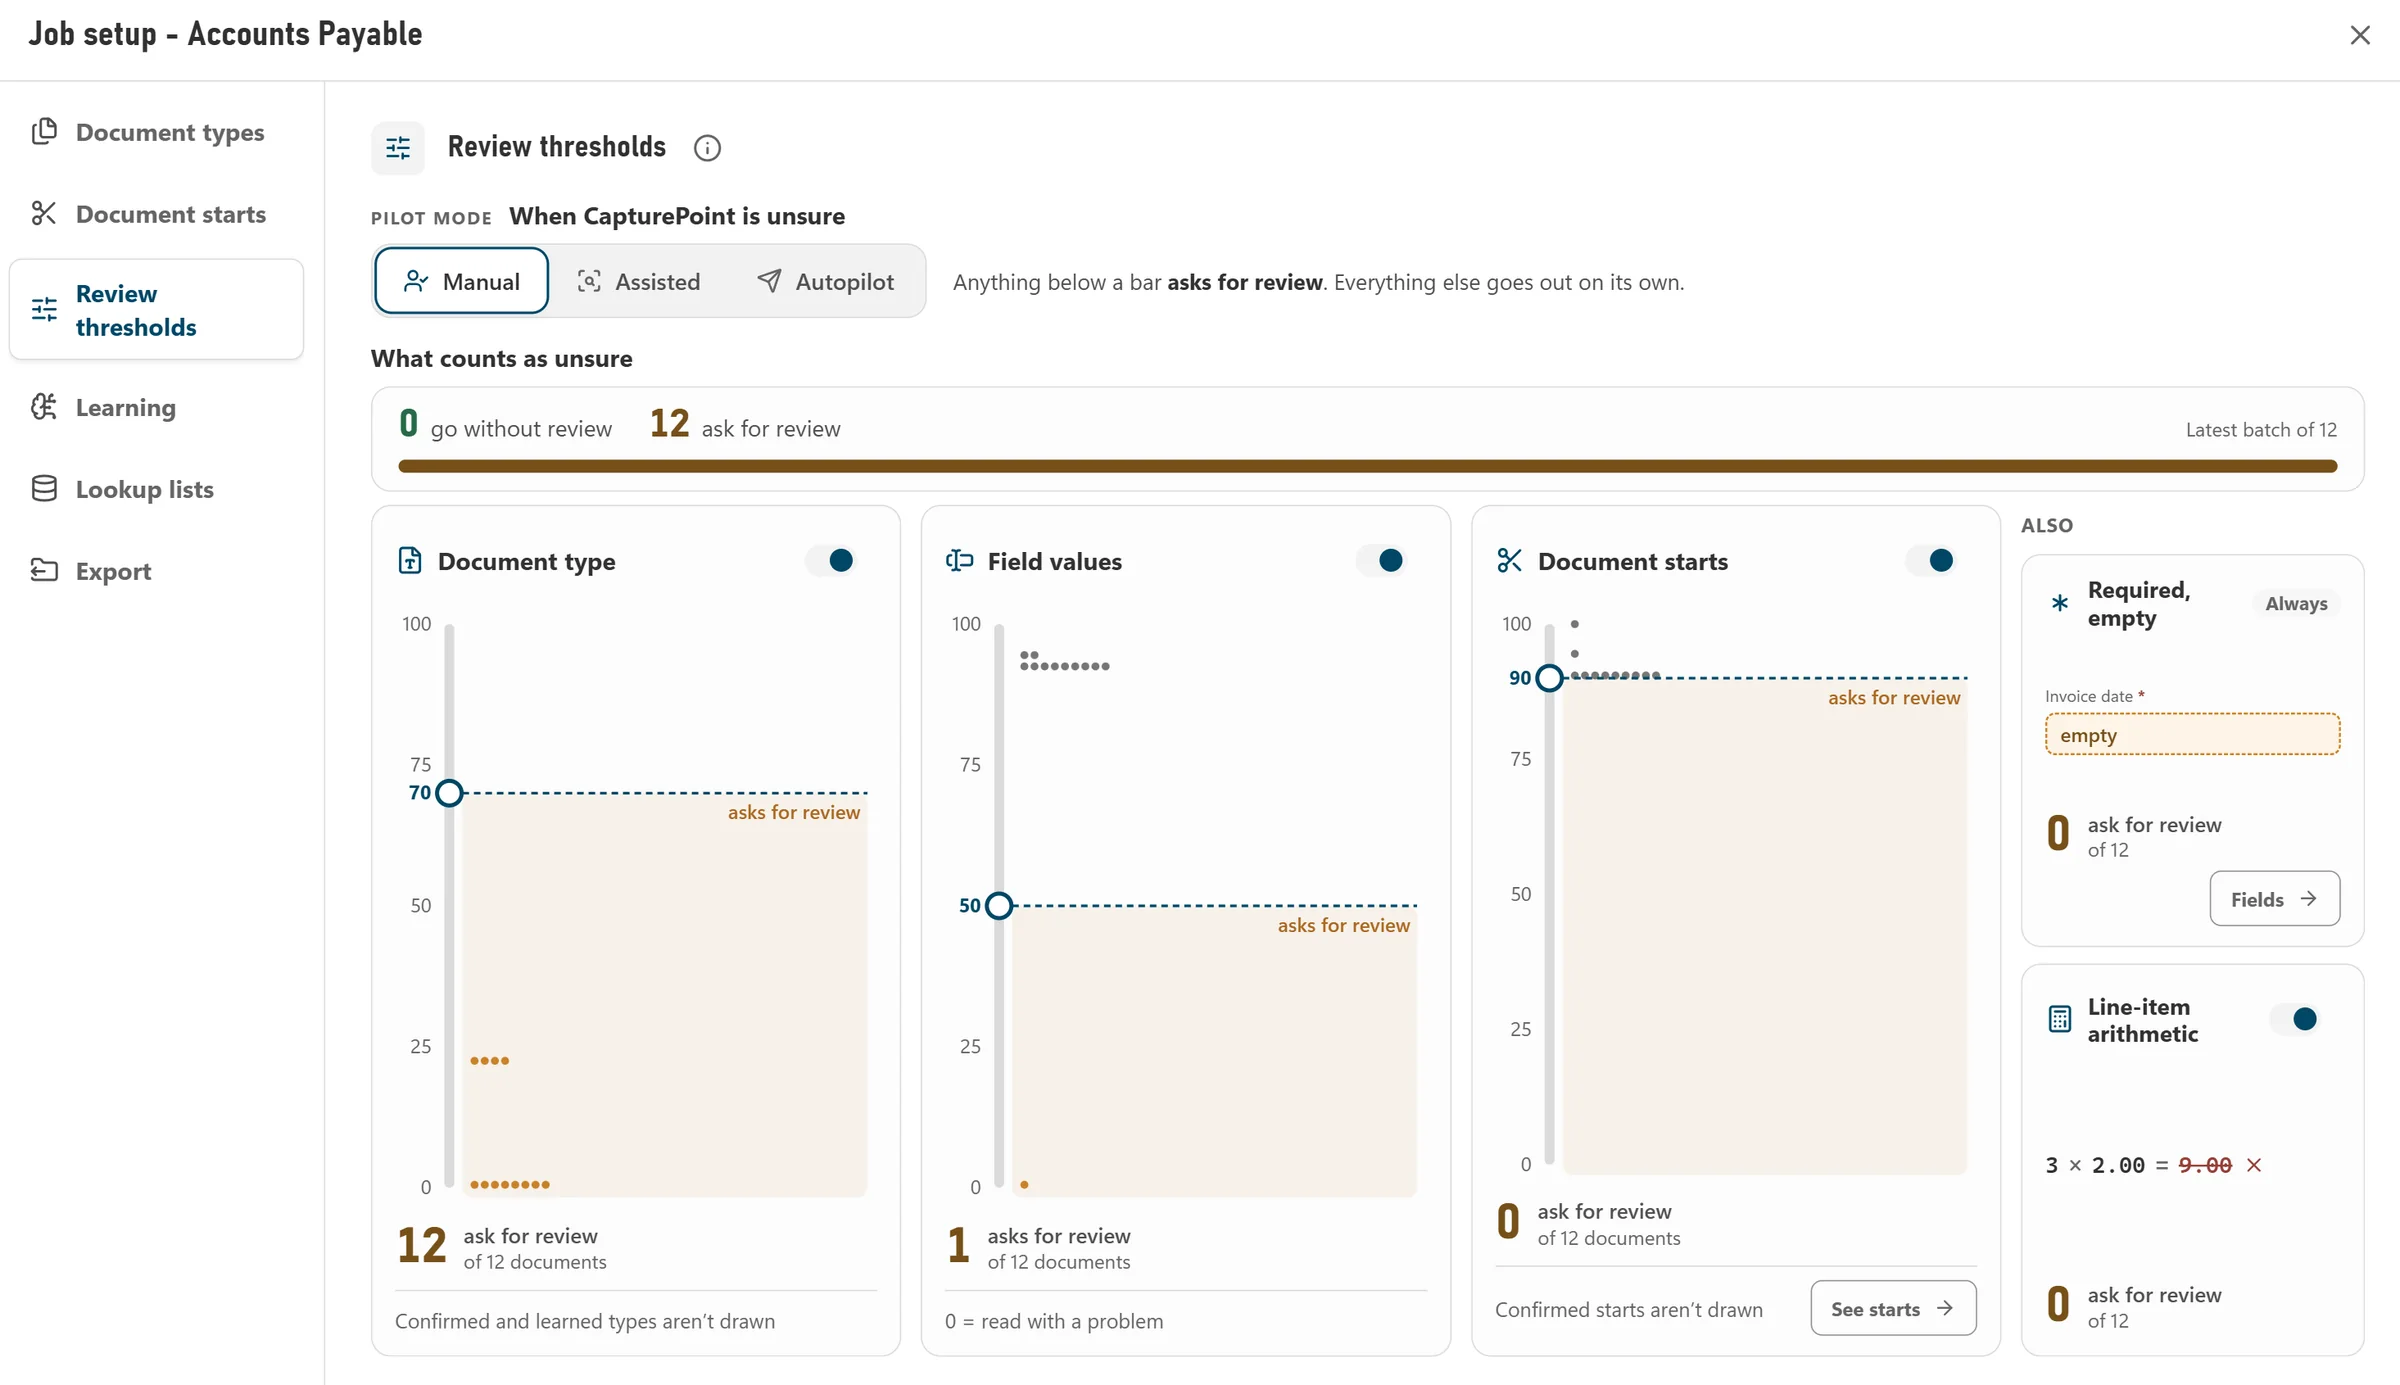Click the Export label in sidebar
The height and width of the screenshot is (1385, 2400).
coord(113,571)
